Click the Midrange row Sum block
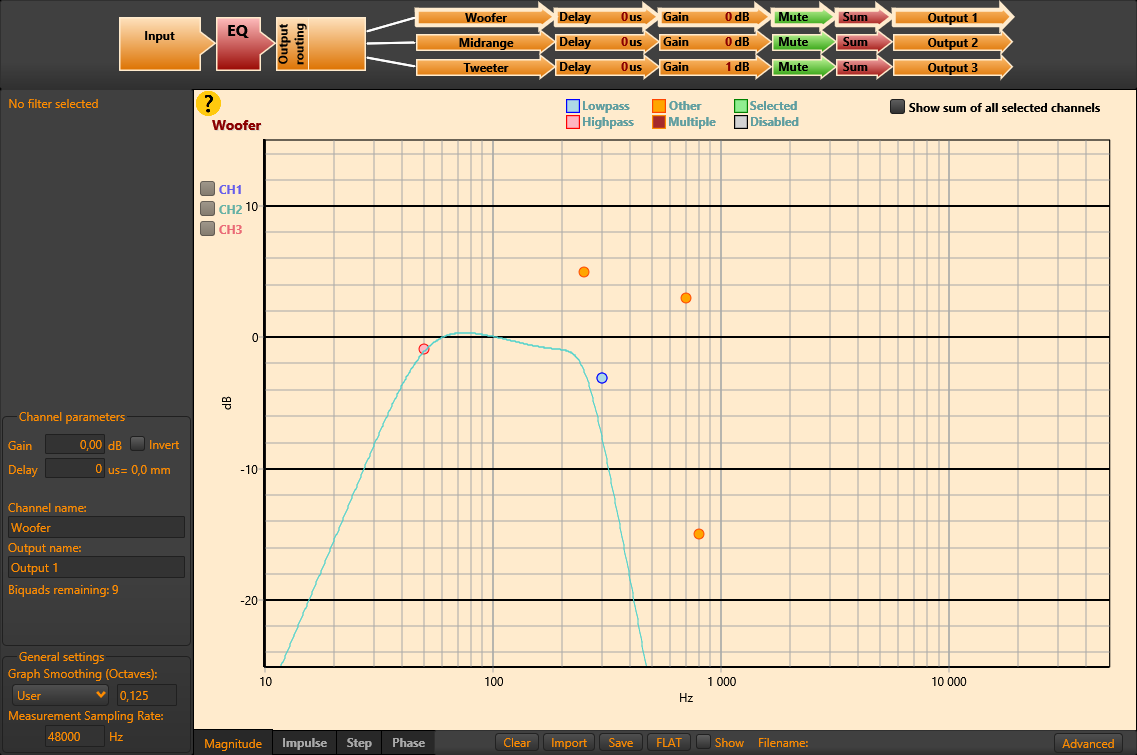This screenshot has height=755, width=1137. (x=863, y=42)
